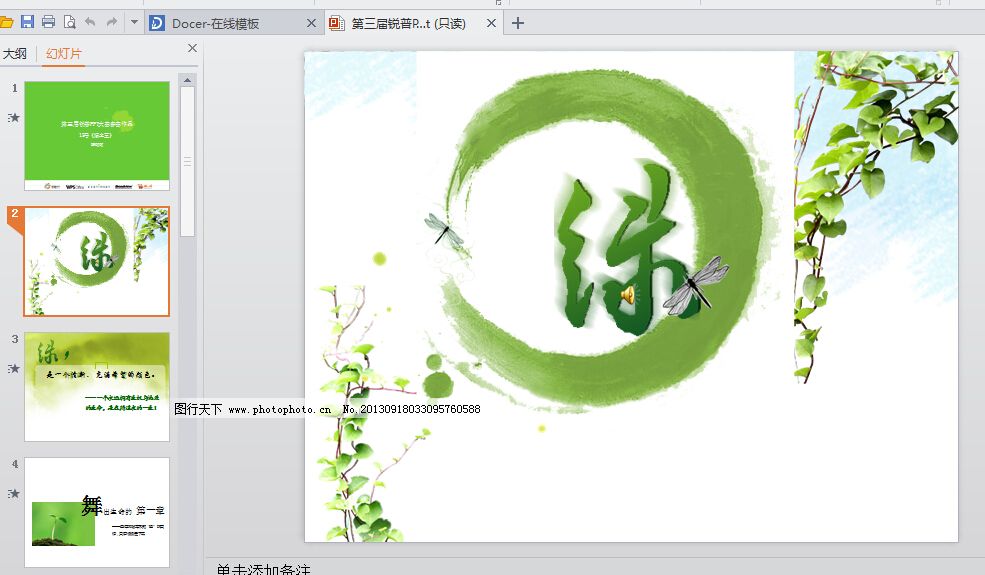Click the Save icon in toolbar

[27, 23]
